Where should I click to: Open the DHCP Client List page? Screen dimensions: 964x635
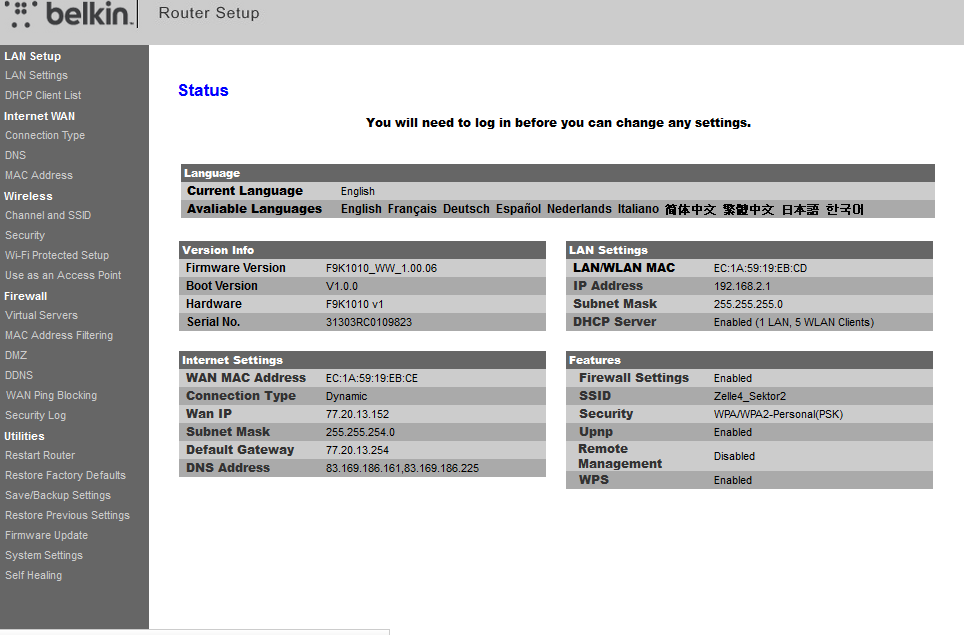(x=43, y=95)
